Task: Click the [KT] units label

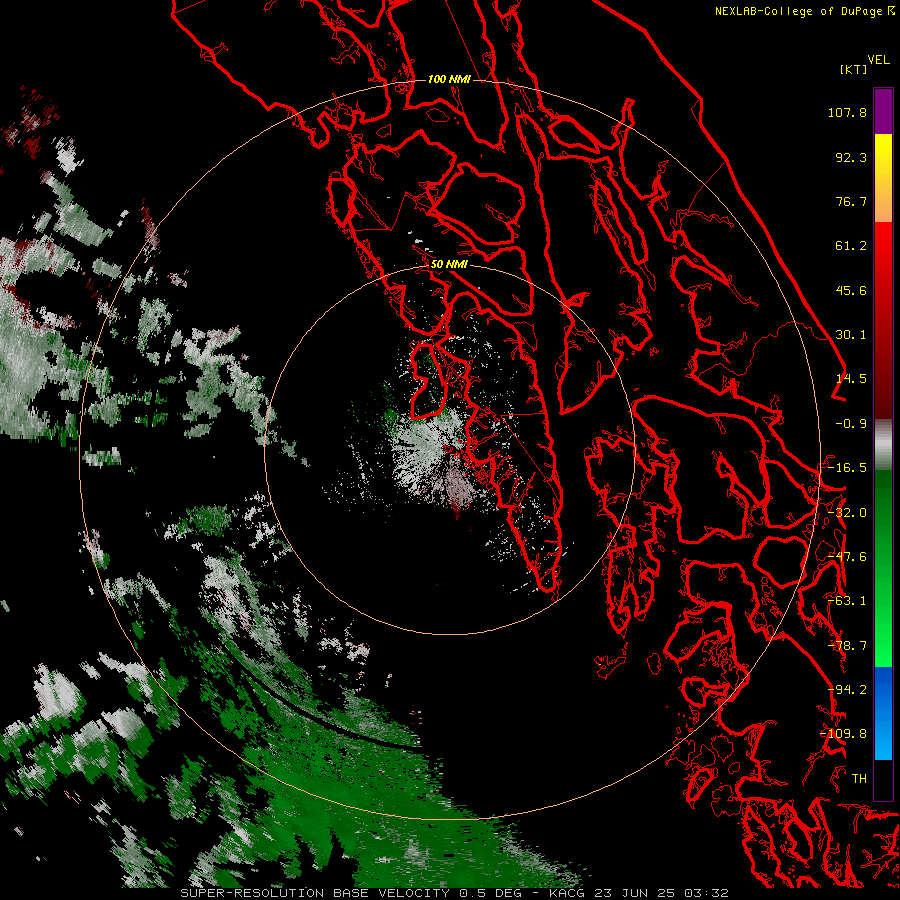Action: [854, 69]
